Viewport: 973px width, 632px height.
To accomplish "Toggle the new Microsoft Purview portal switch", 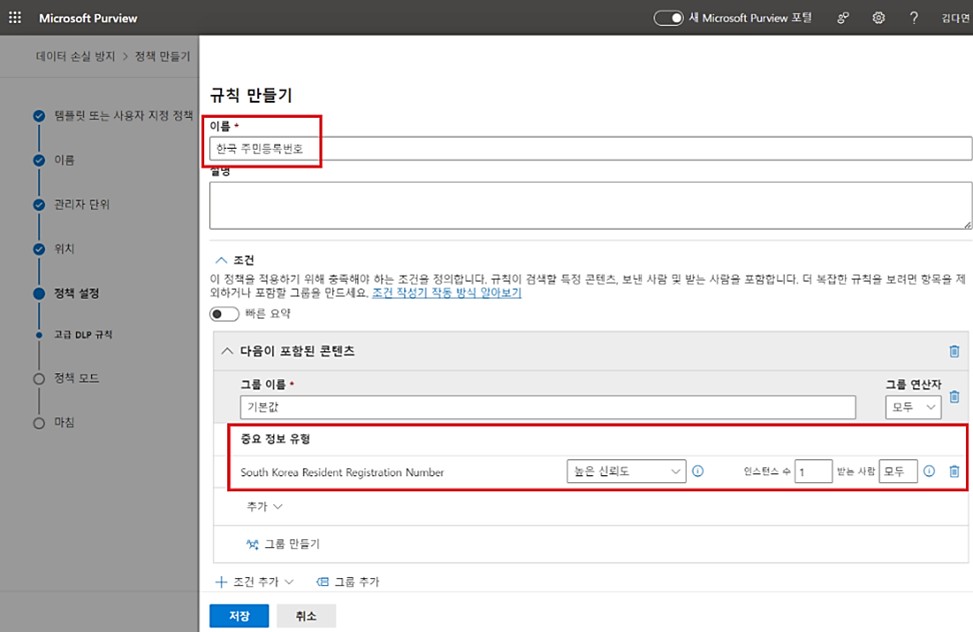I will (x=668, y=18).
